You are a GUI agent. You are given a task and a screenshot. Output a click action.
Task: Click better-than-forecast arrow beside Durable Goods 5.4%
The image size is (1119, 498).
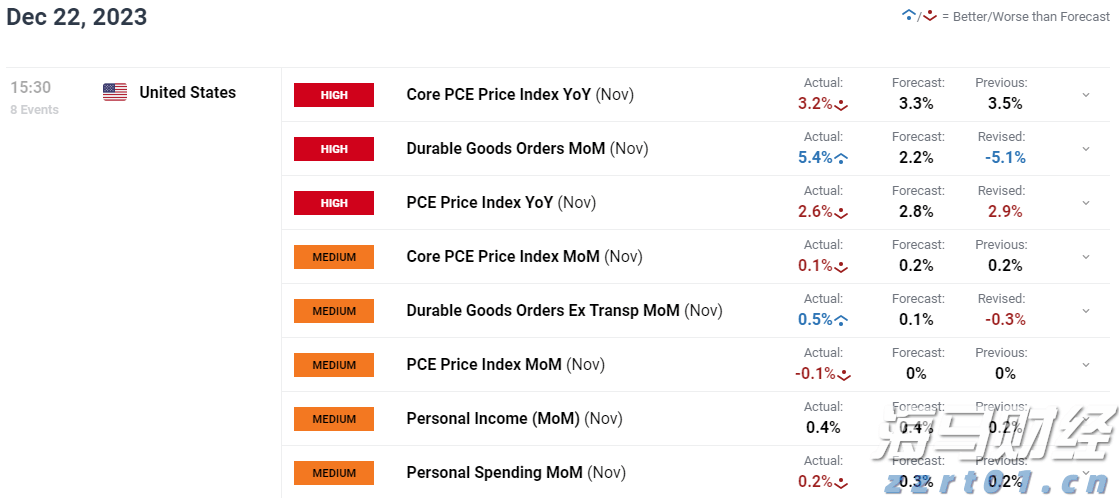coord(841,159)
